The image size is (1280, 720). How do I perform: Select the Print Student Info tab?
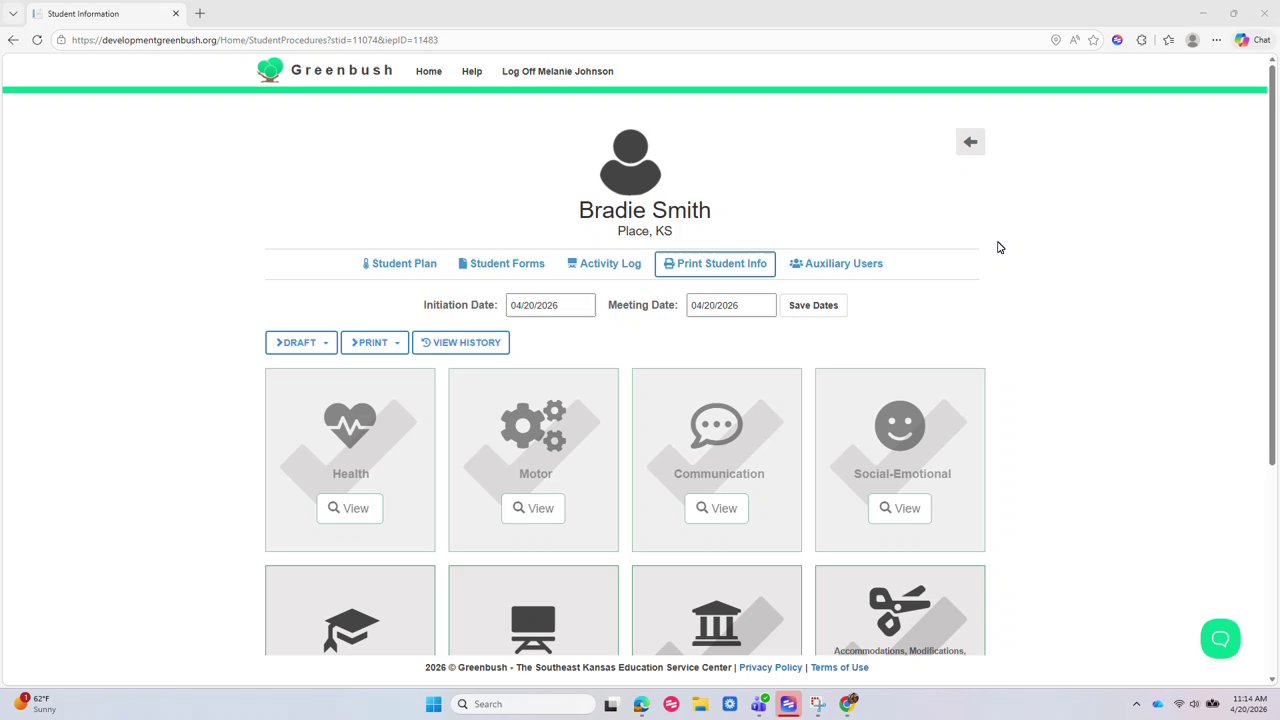[715, 264]
